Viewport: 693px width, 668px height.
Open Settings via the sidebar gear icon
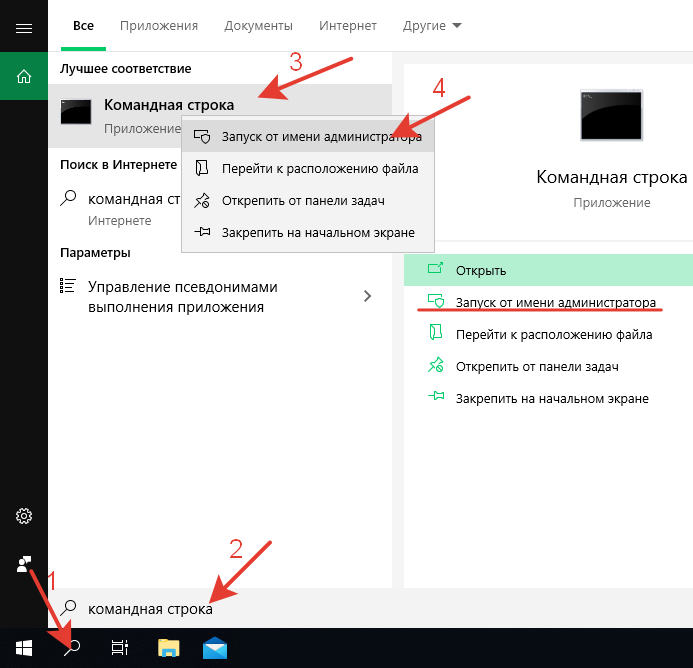24,516
